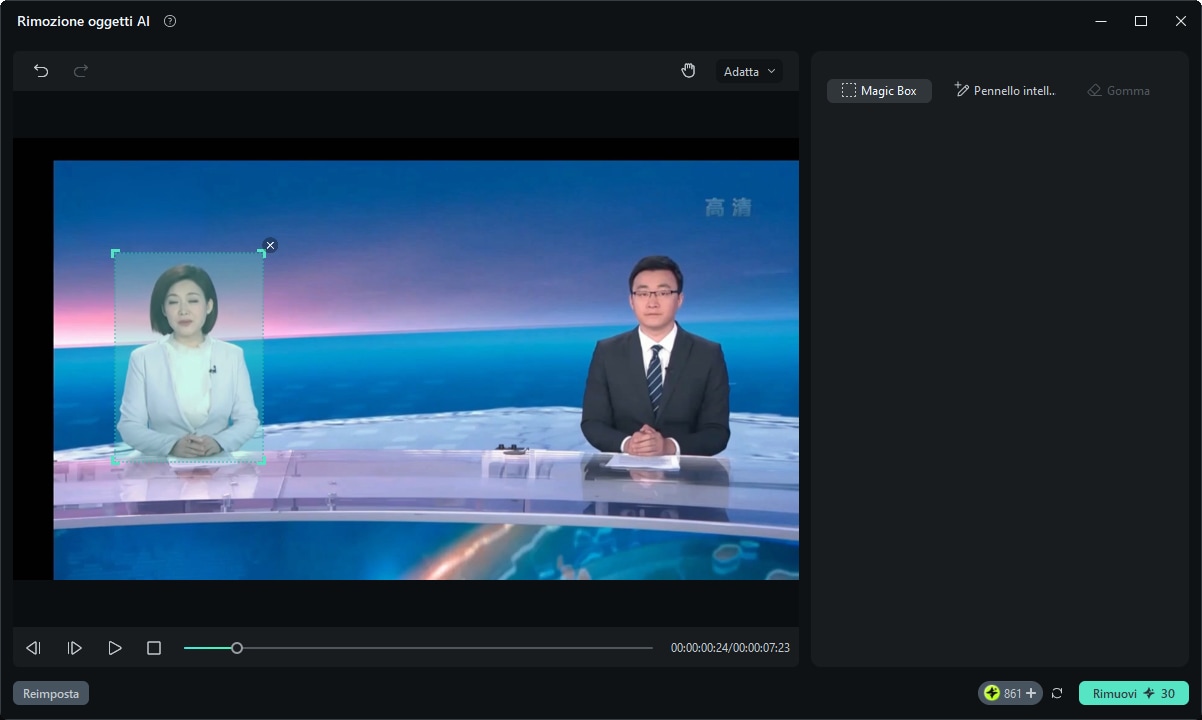Remove the selection box with X
The width and height of the screenshot is (1202, 720).
(x=270, y=246)
